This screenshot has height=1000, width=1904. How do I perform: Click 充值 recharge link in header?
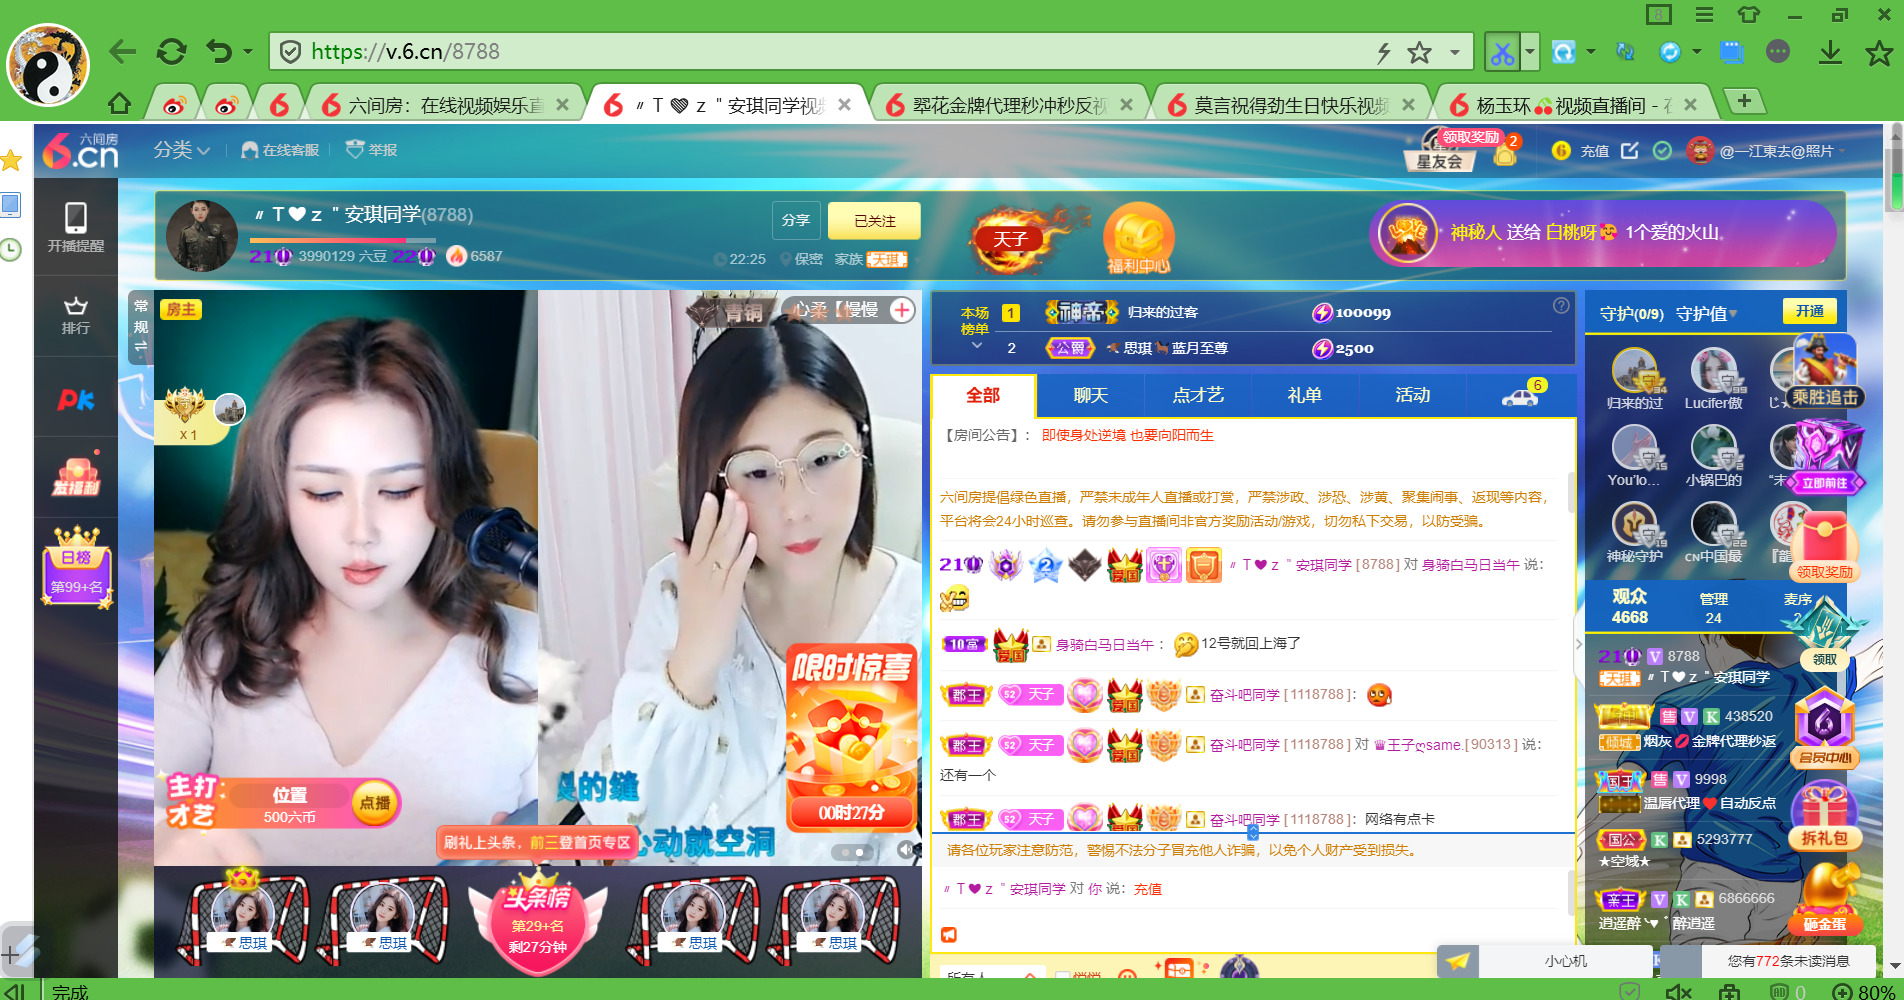tap(1594, 151)
